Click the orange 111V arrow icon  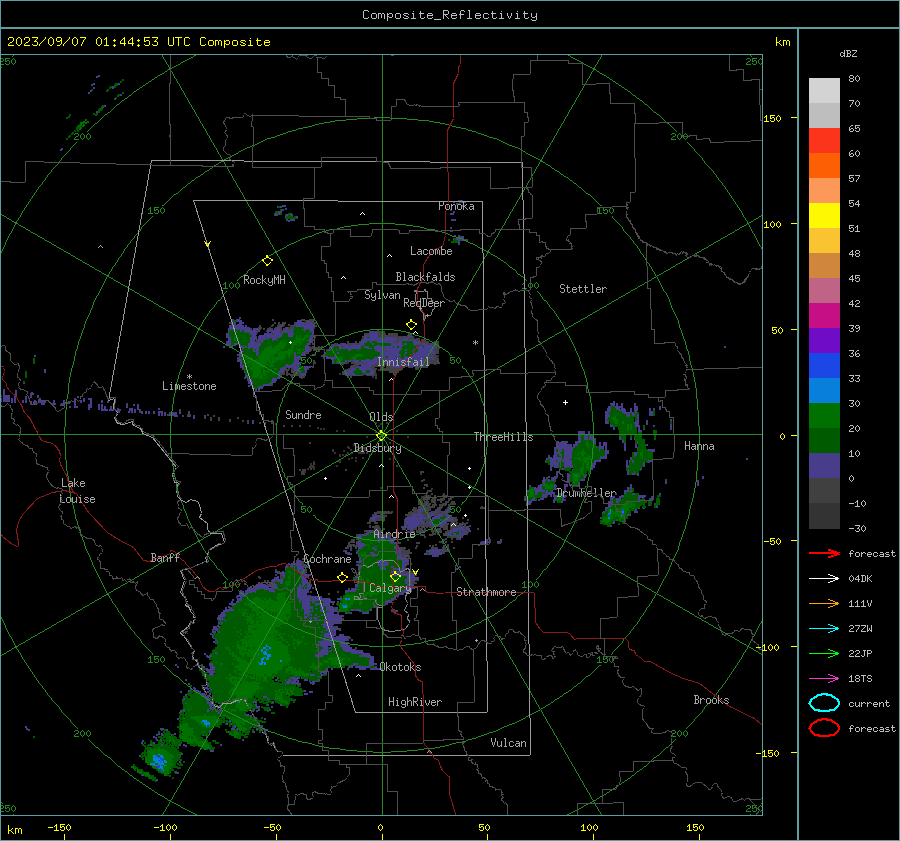tap(824, 603)
